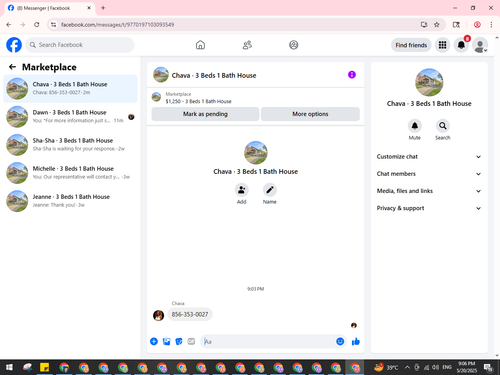Screen dimensions: 500x375
Task: Open the browser extensions icon
Action: click(x=456, y=25)
